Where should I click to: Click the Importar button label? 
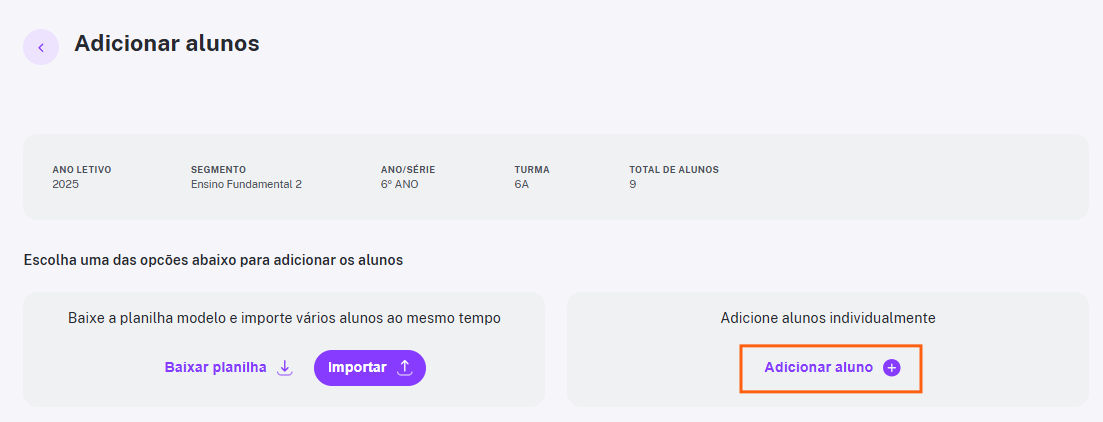(x=357, y=368)
